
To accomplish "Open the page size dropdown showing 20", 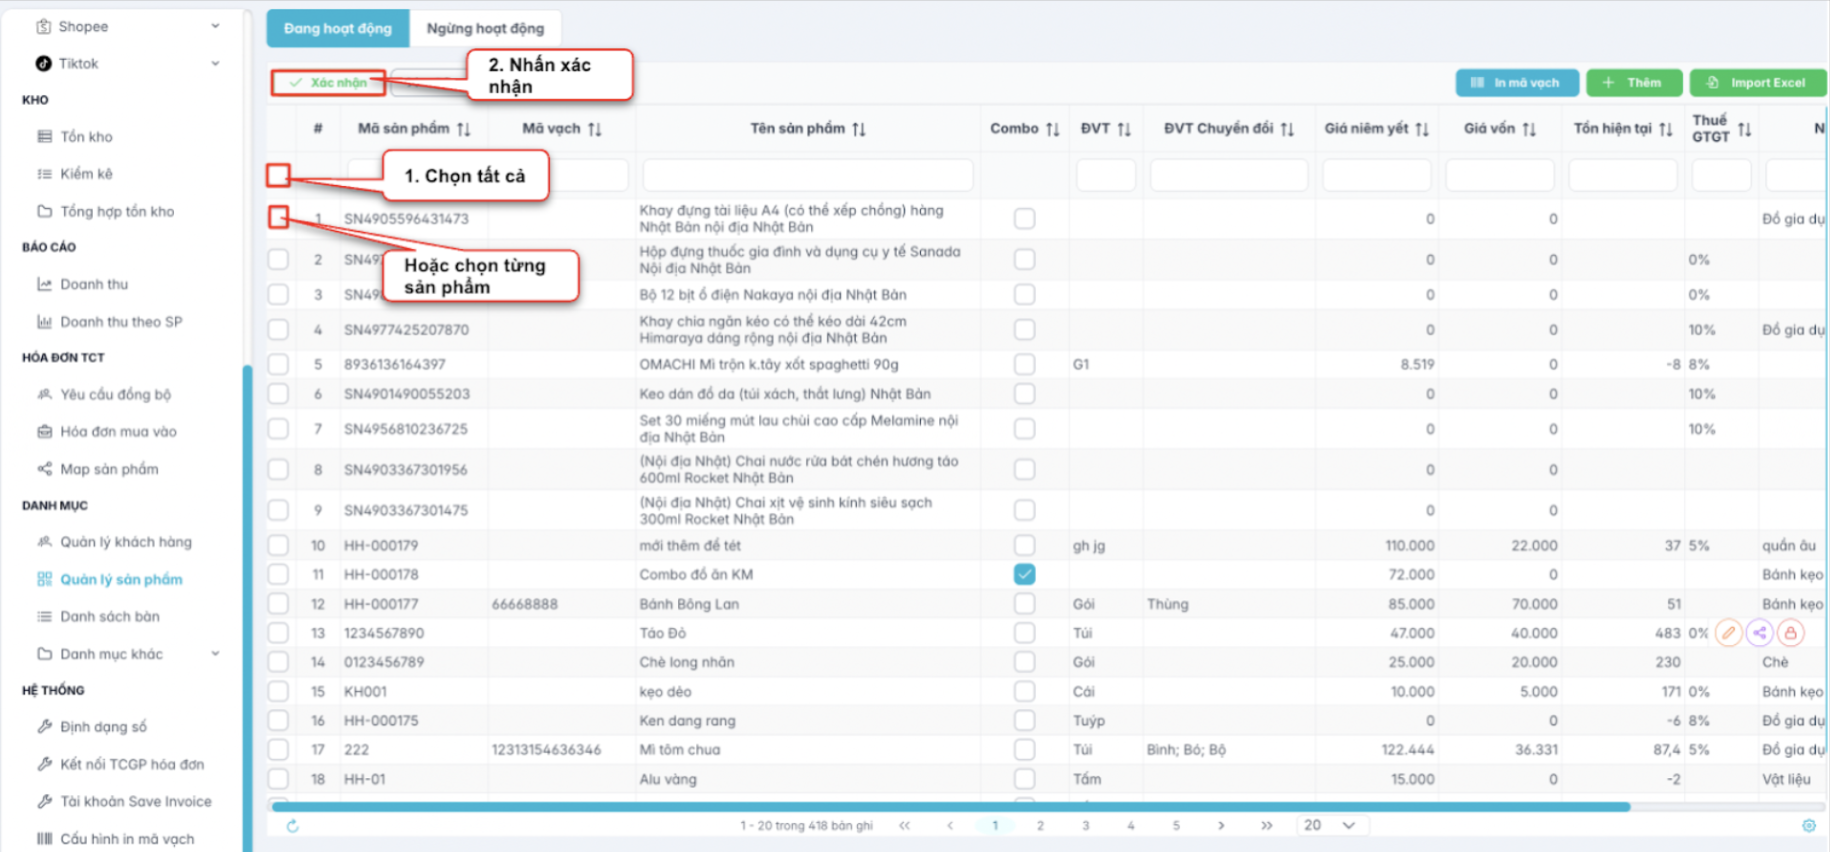I will tap(1329, 826).
